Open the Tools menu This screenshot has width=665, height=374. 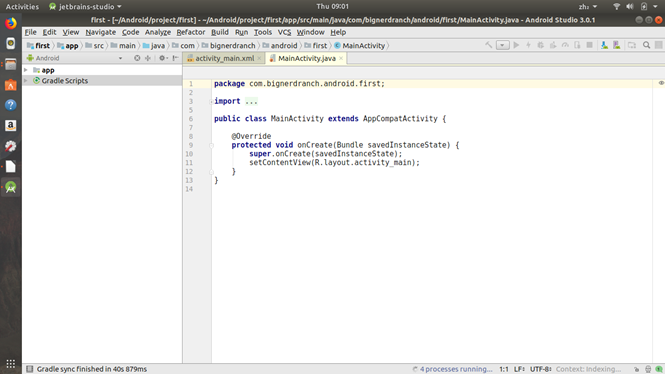click(263, 32)
